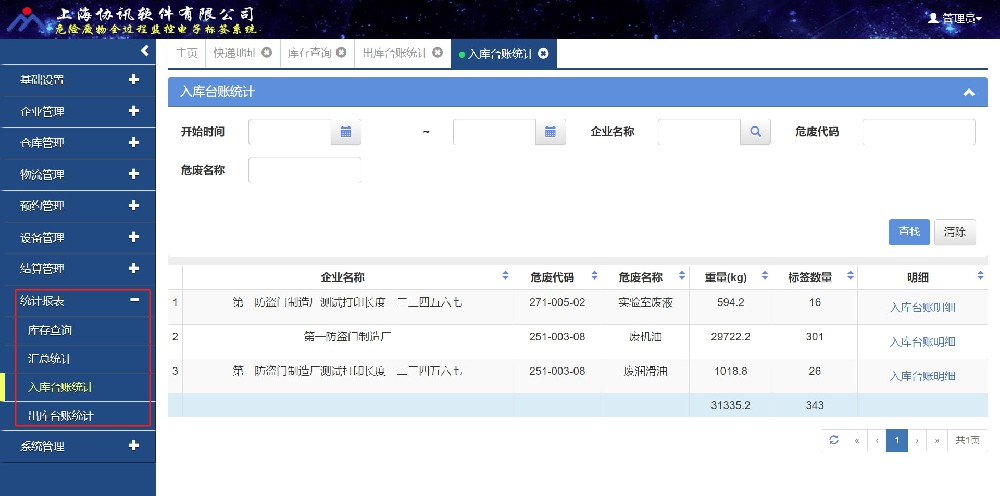Open 汇总统计 in the sidebar

click(x=48, y=359)
